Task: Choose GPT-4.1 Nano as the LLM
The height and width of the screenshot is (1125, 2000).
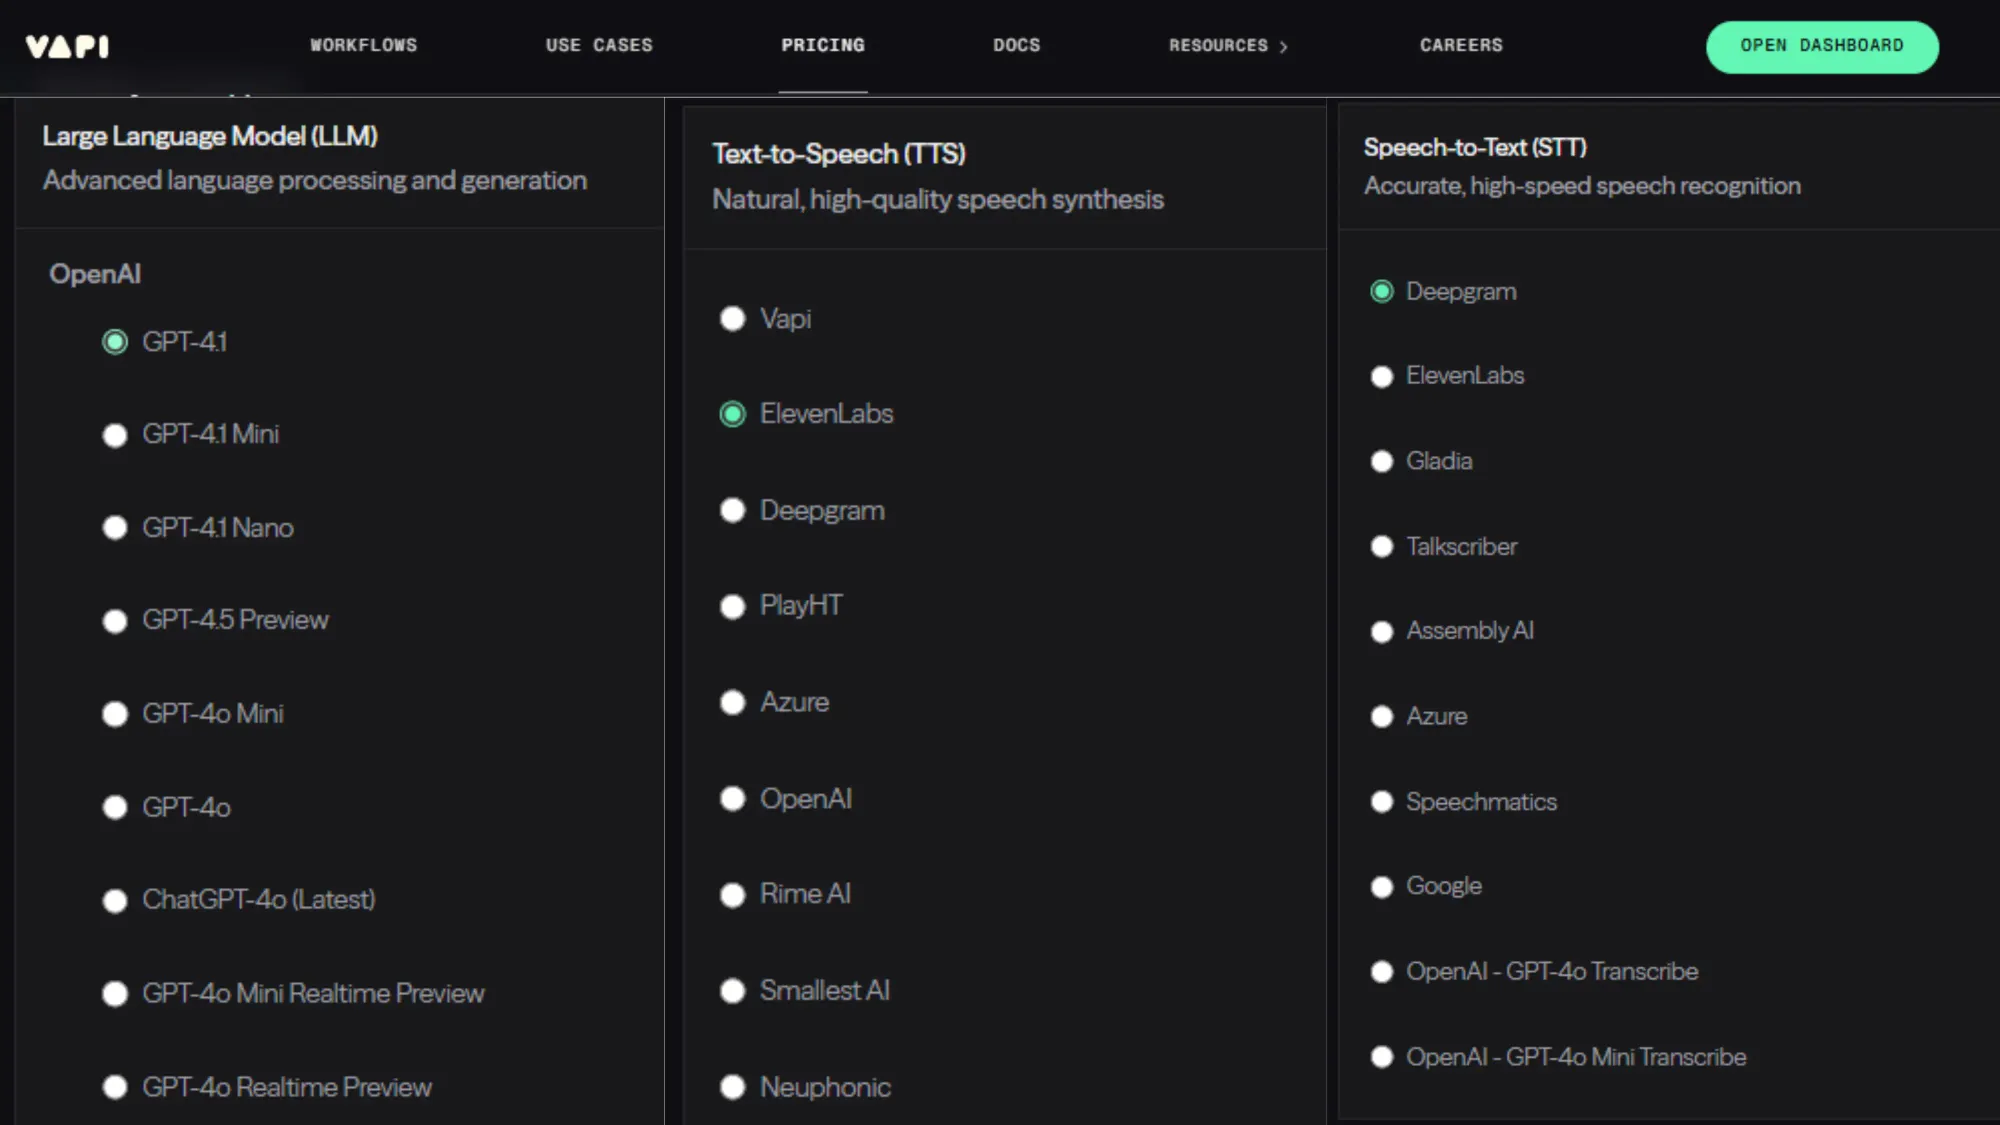Action: pos(115,528)
